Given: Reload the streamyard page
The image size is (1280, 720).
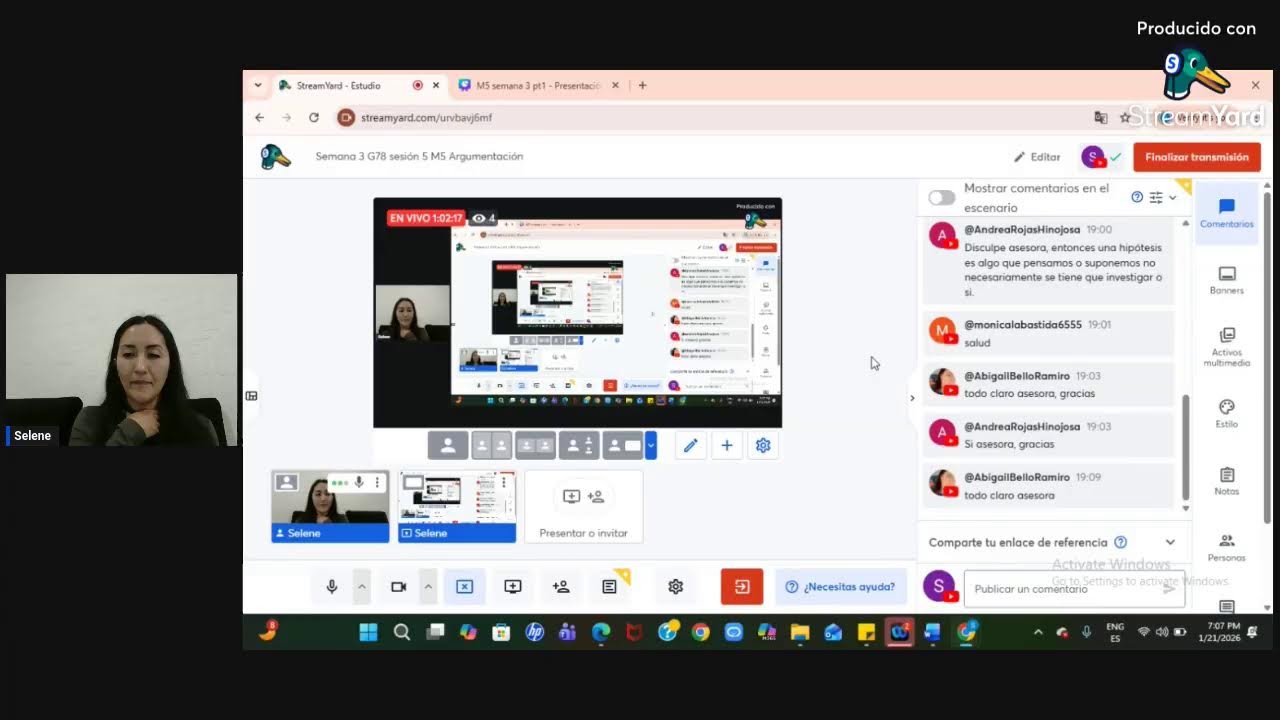Looking at the screenshot, I should point(313,117).
